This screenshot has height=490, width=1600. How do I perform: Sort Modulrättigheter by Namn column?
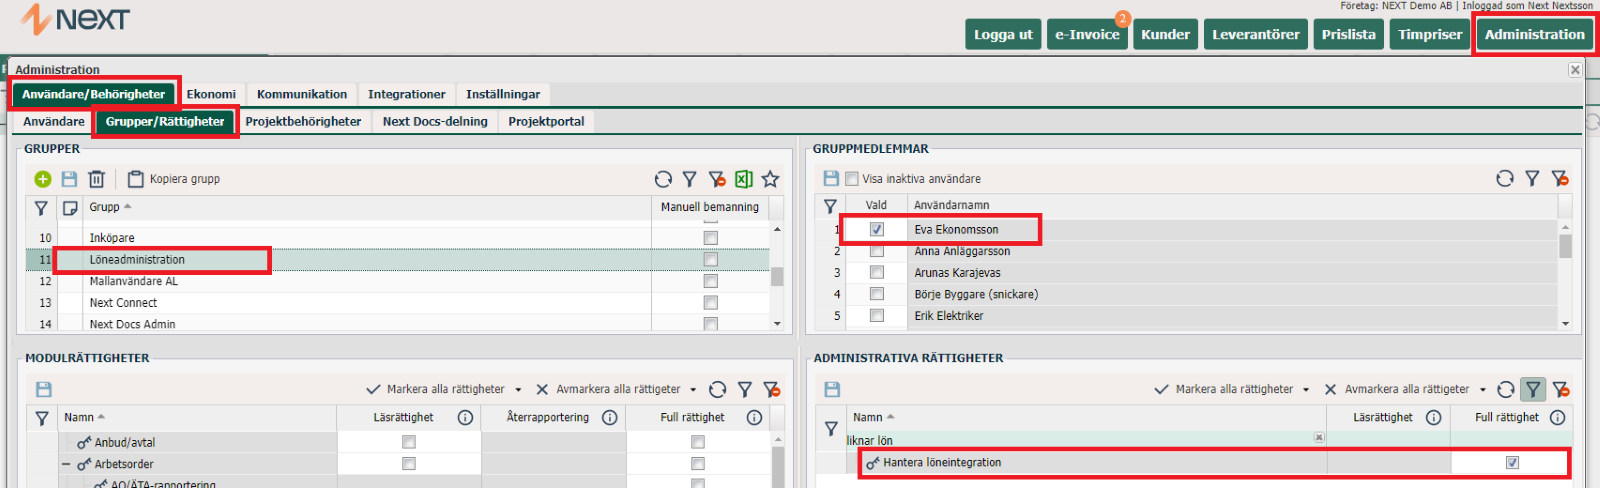point(79,417)
